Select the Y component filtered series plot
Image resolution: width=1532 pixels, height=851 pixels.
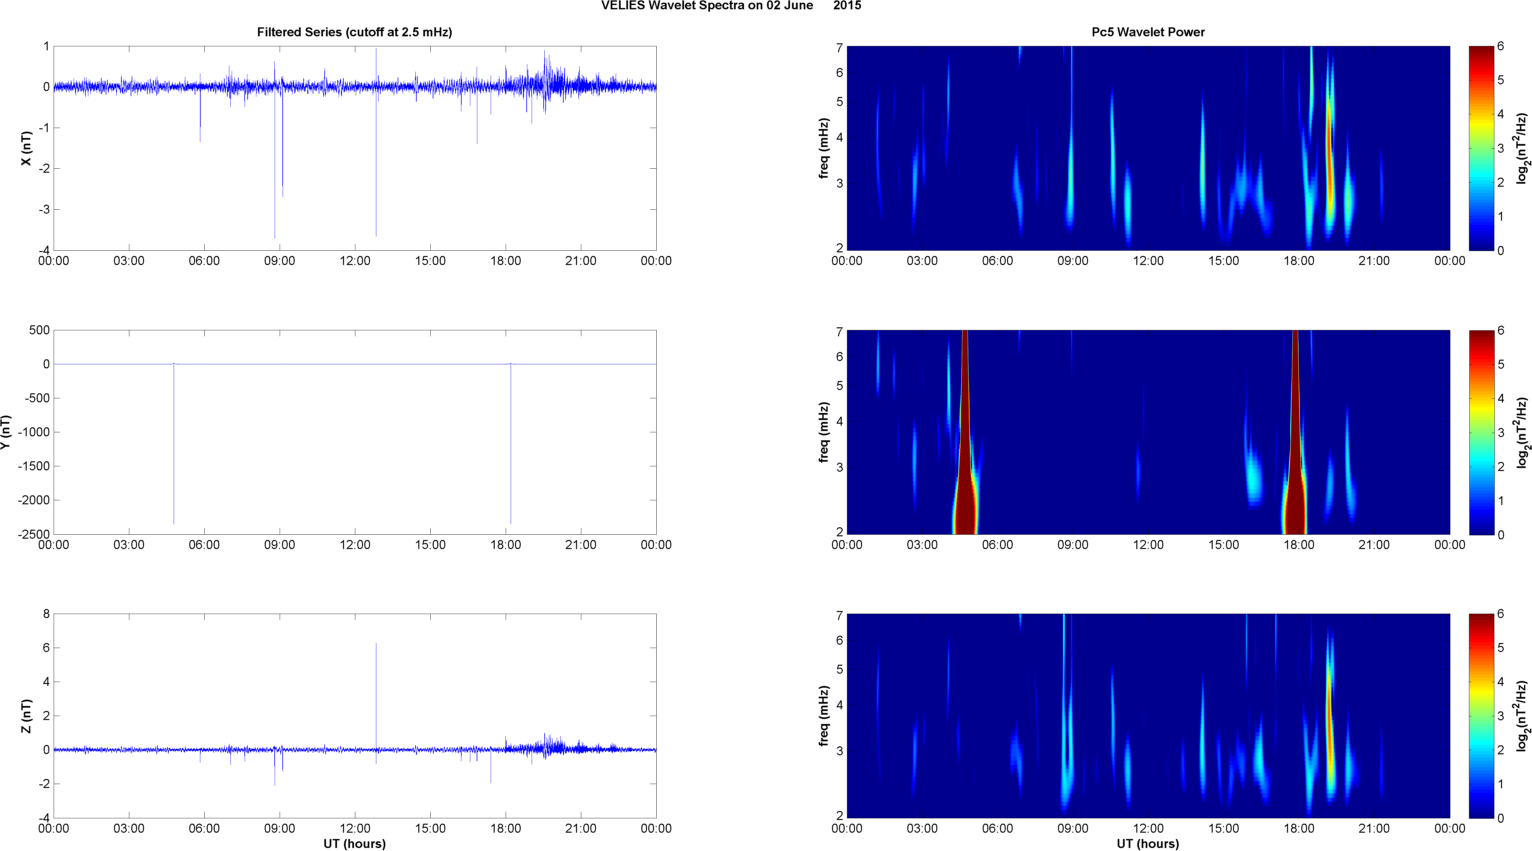(x=355, y=432)
